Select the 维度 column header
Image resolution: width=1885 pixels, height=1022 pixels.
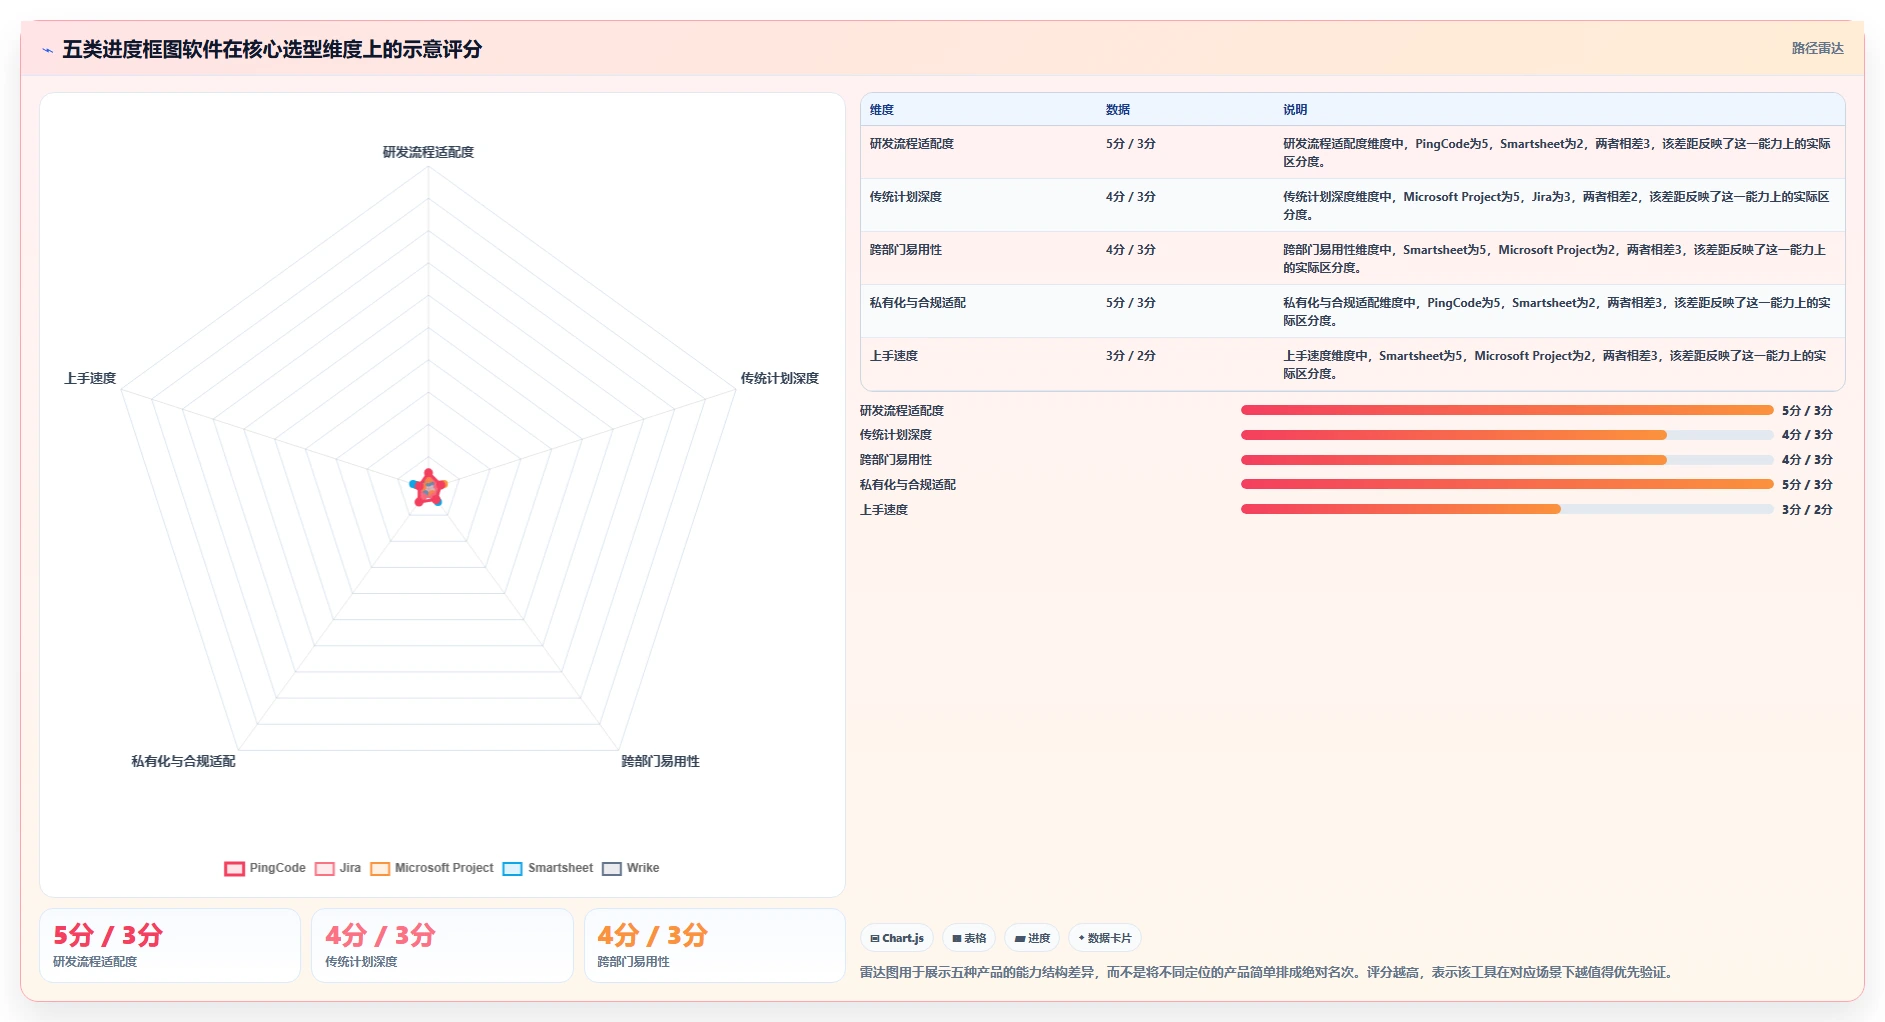(x=882, y=110)
